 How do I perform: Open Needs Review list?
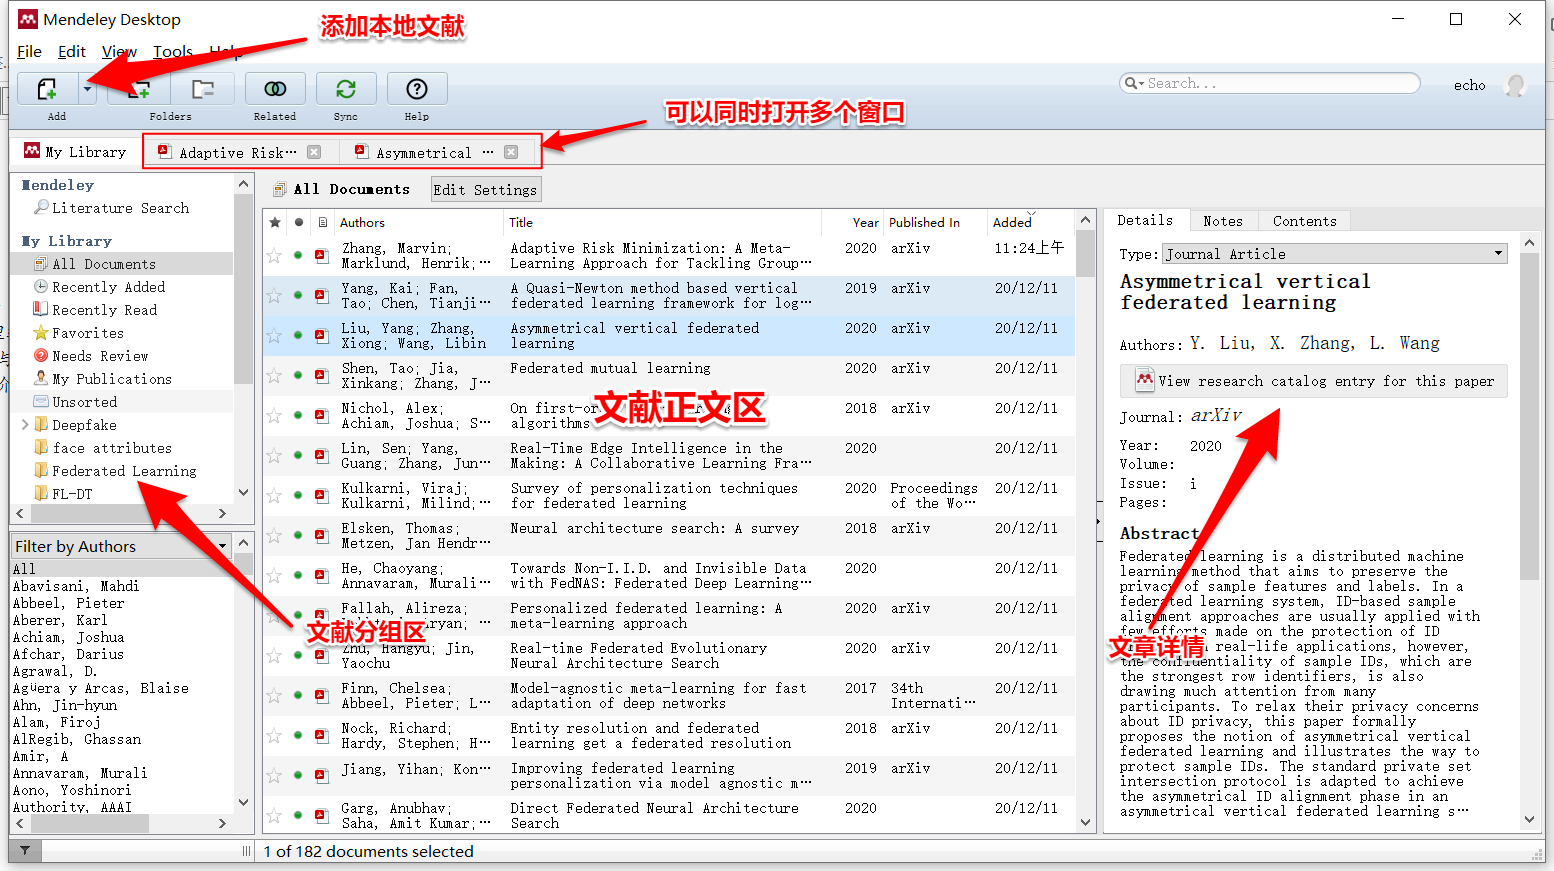click(x=100, y=356)
